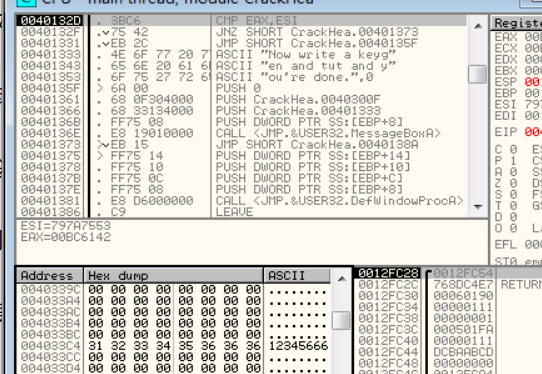Select PUSH DWORD PTR SS:[EBP+C] line
Screen dimensions: 542x374
coord(309,178)
